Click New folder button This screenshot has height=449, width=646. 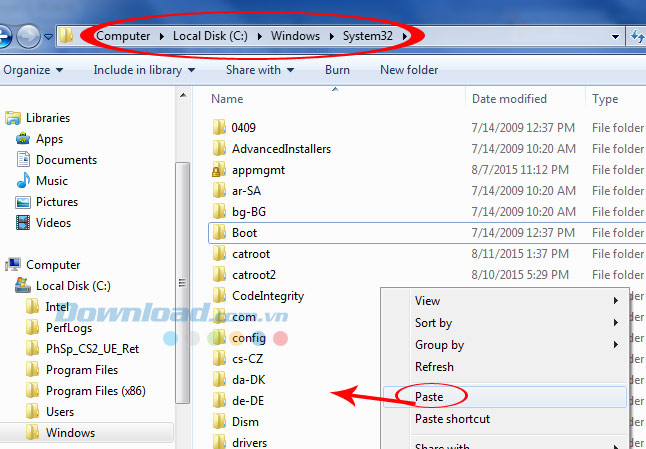[x=409, y=70]
